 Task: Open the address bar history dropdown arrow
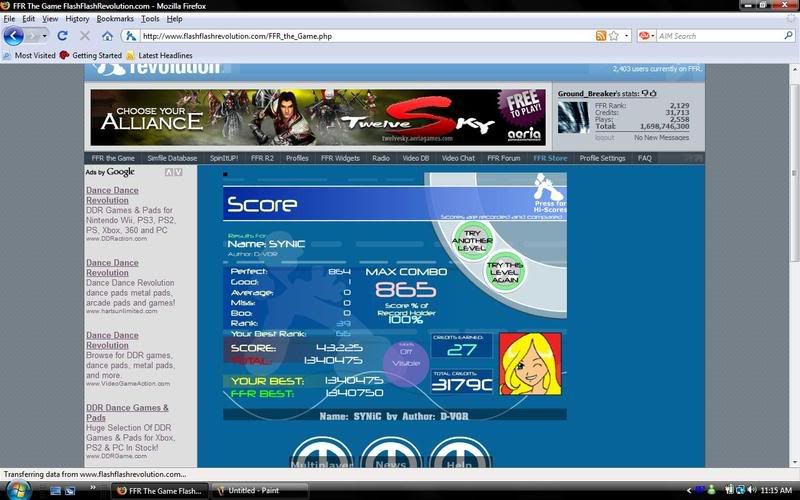click(x=626, y=36)
